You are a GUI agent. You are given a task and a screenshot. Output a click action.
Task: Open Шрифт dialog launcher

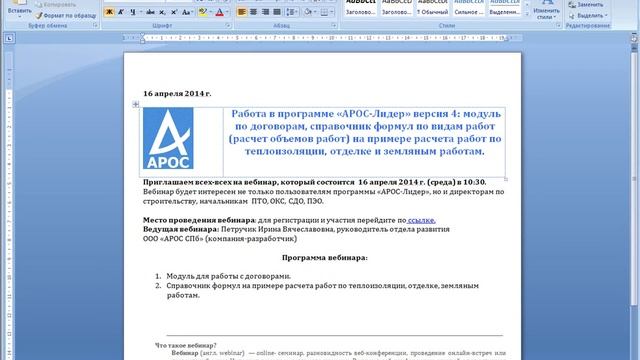(228, 25)
